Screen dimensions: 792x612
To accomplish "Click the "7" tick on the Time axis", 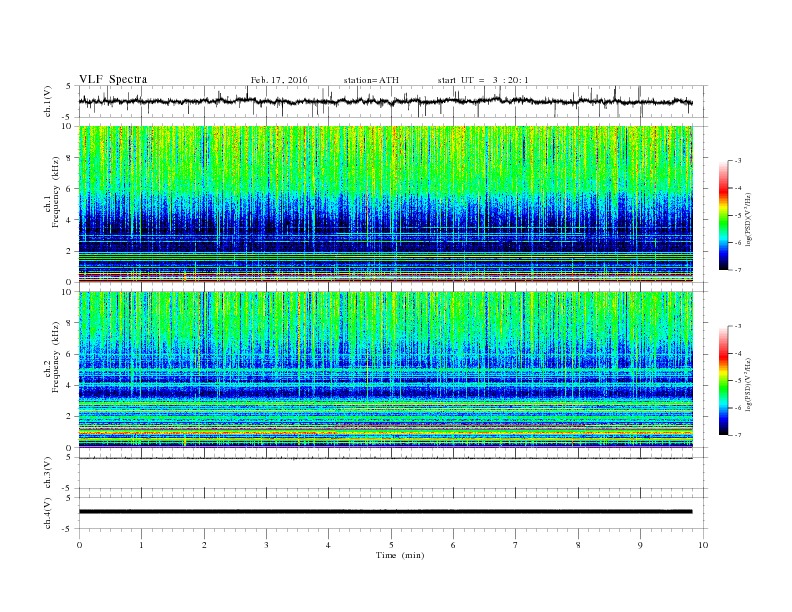I will [x=516, y=545].
